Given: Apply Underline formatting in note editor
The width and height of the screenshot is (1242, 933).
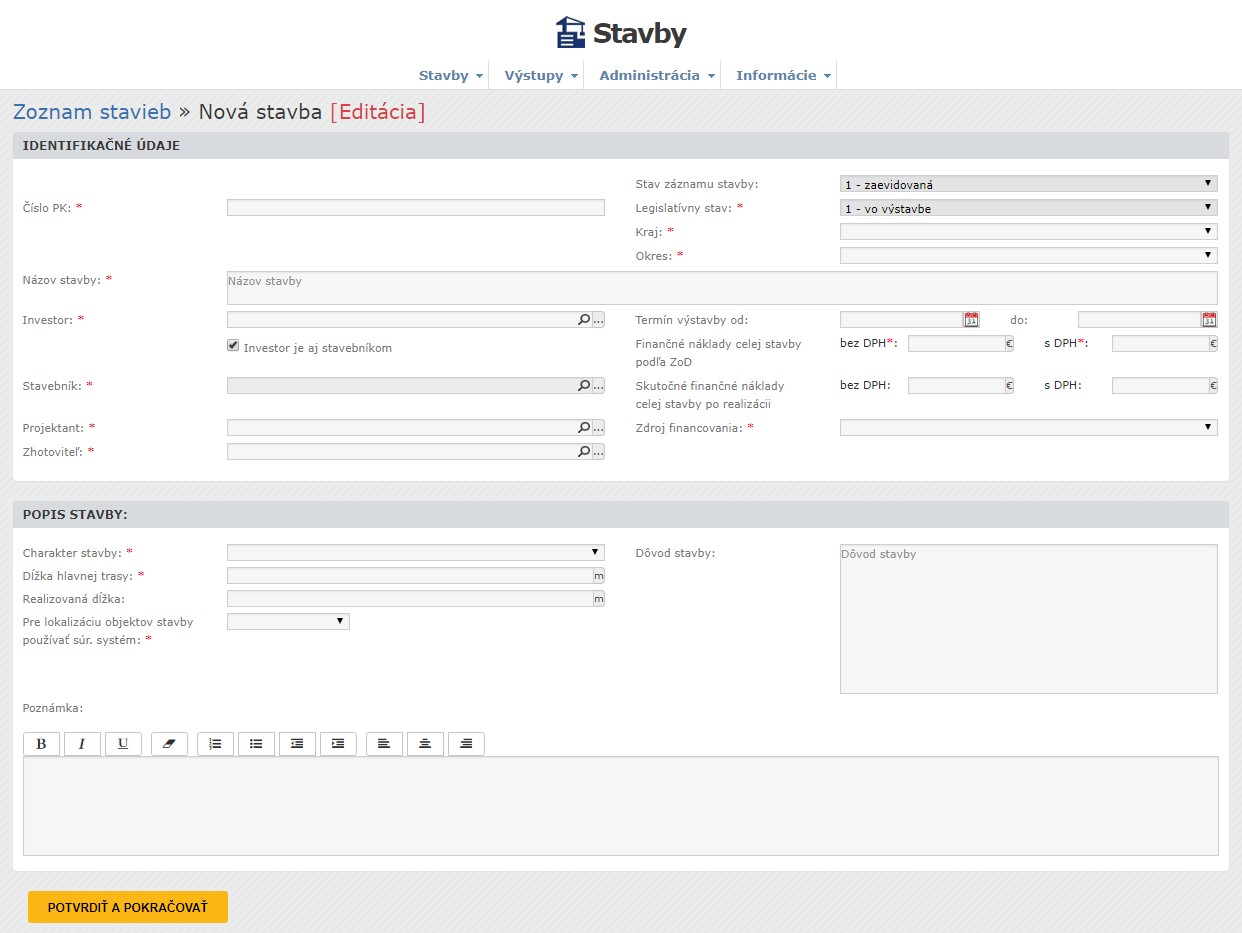Looking at the screenshot, I should point(123,744).
